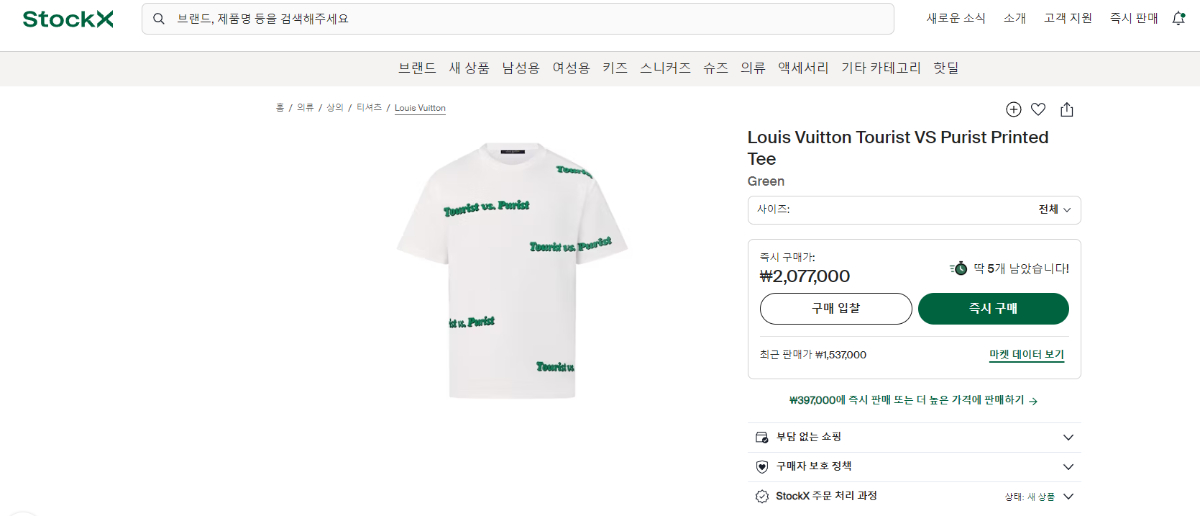Open the 스니커즈 category menu
Image resolution: width=1200 pixels, height=516 pixels.
click(665, 68)
